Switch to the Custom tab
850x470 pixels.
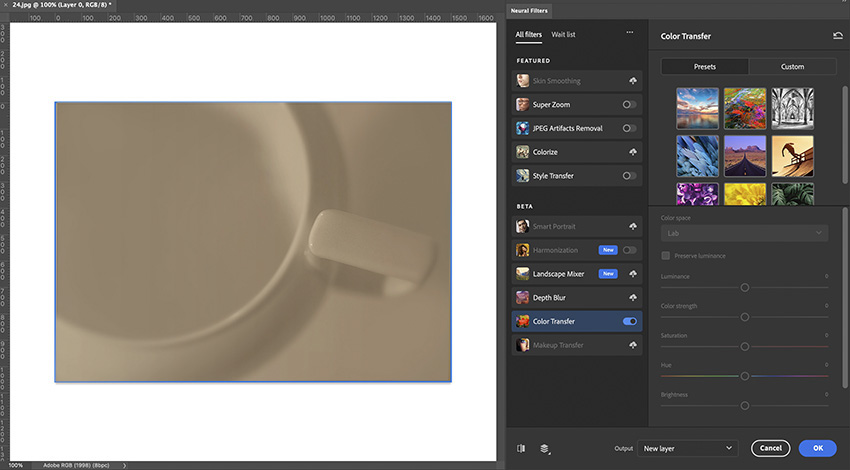(792, 67)
